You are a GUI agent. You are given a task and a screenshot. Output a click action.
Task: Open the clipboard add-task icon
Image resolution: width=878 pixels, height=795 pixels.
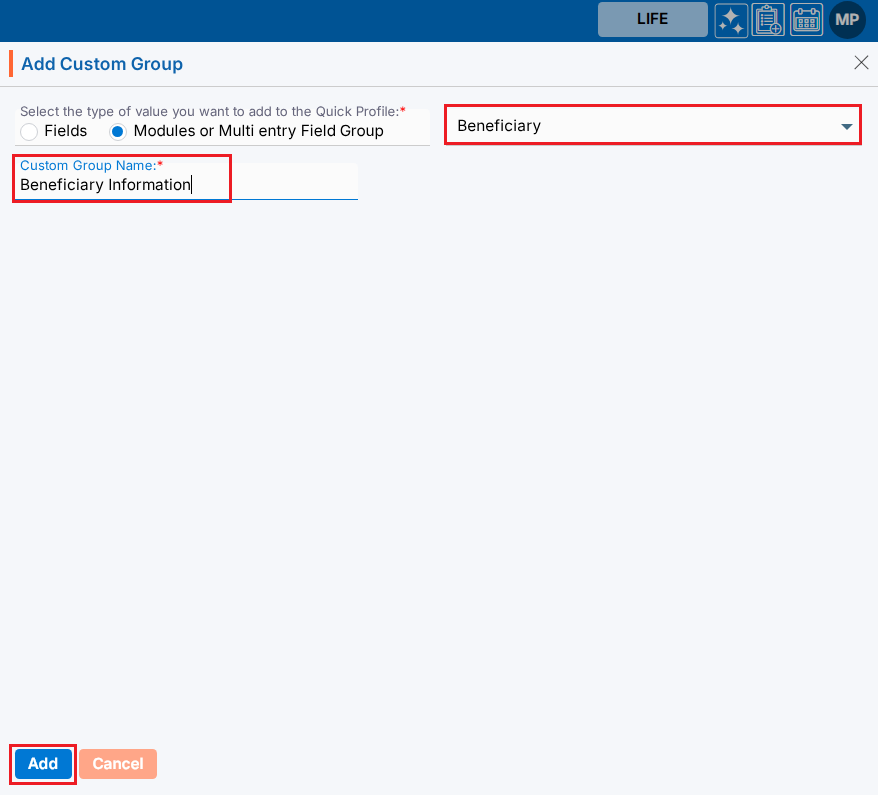click(769, 20)
